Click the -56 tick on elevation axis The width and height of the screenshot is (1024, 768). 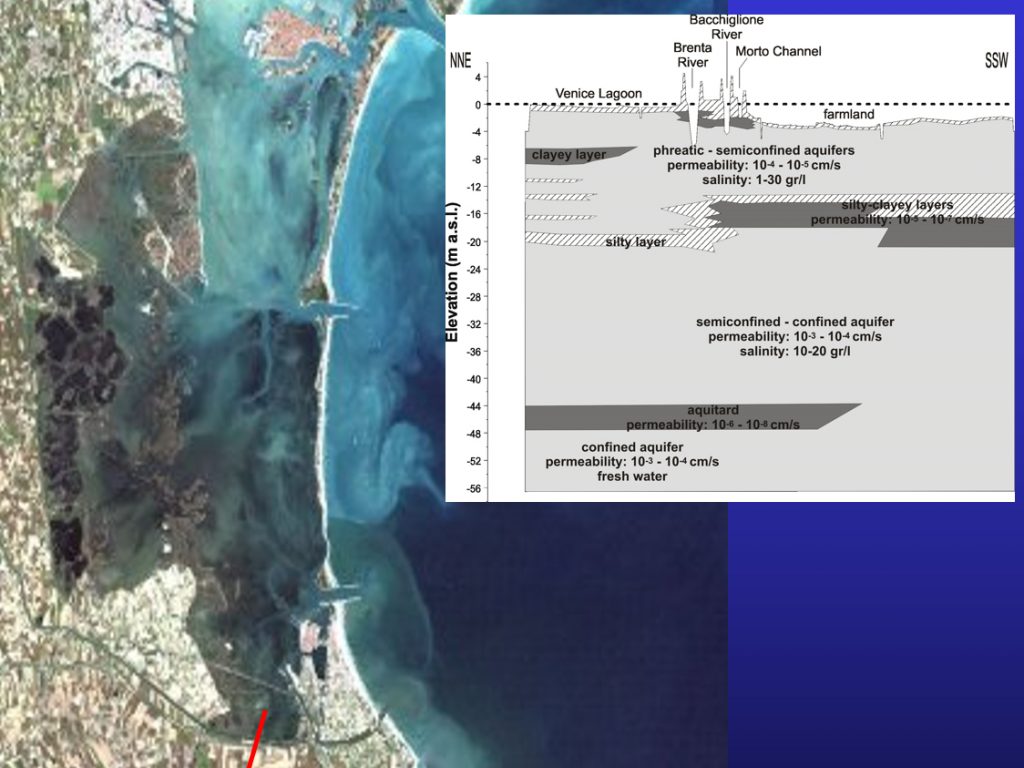[x=476, y=489]
